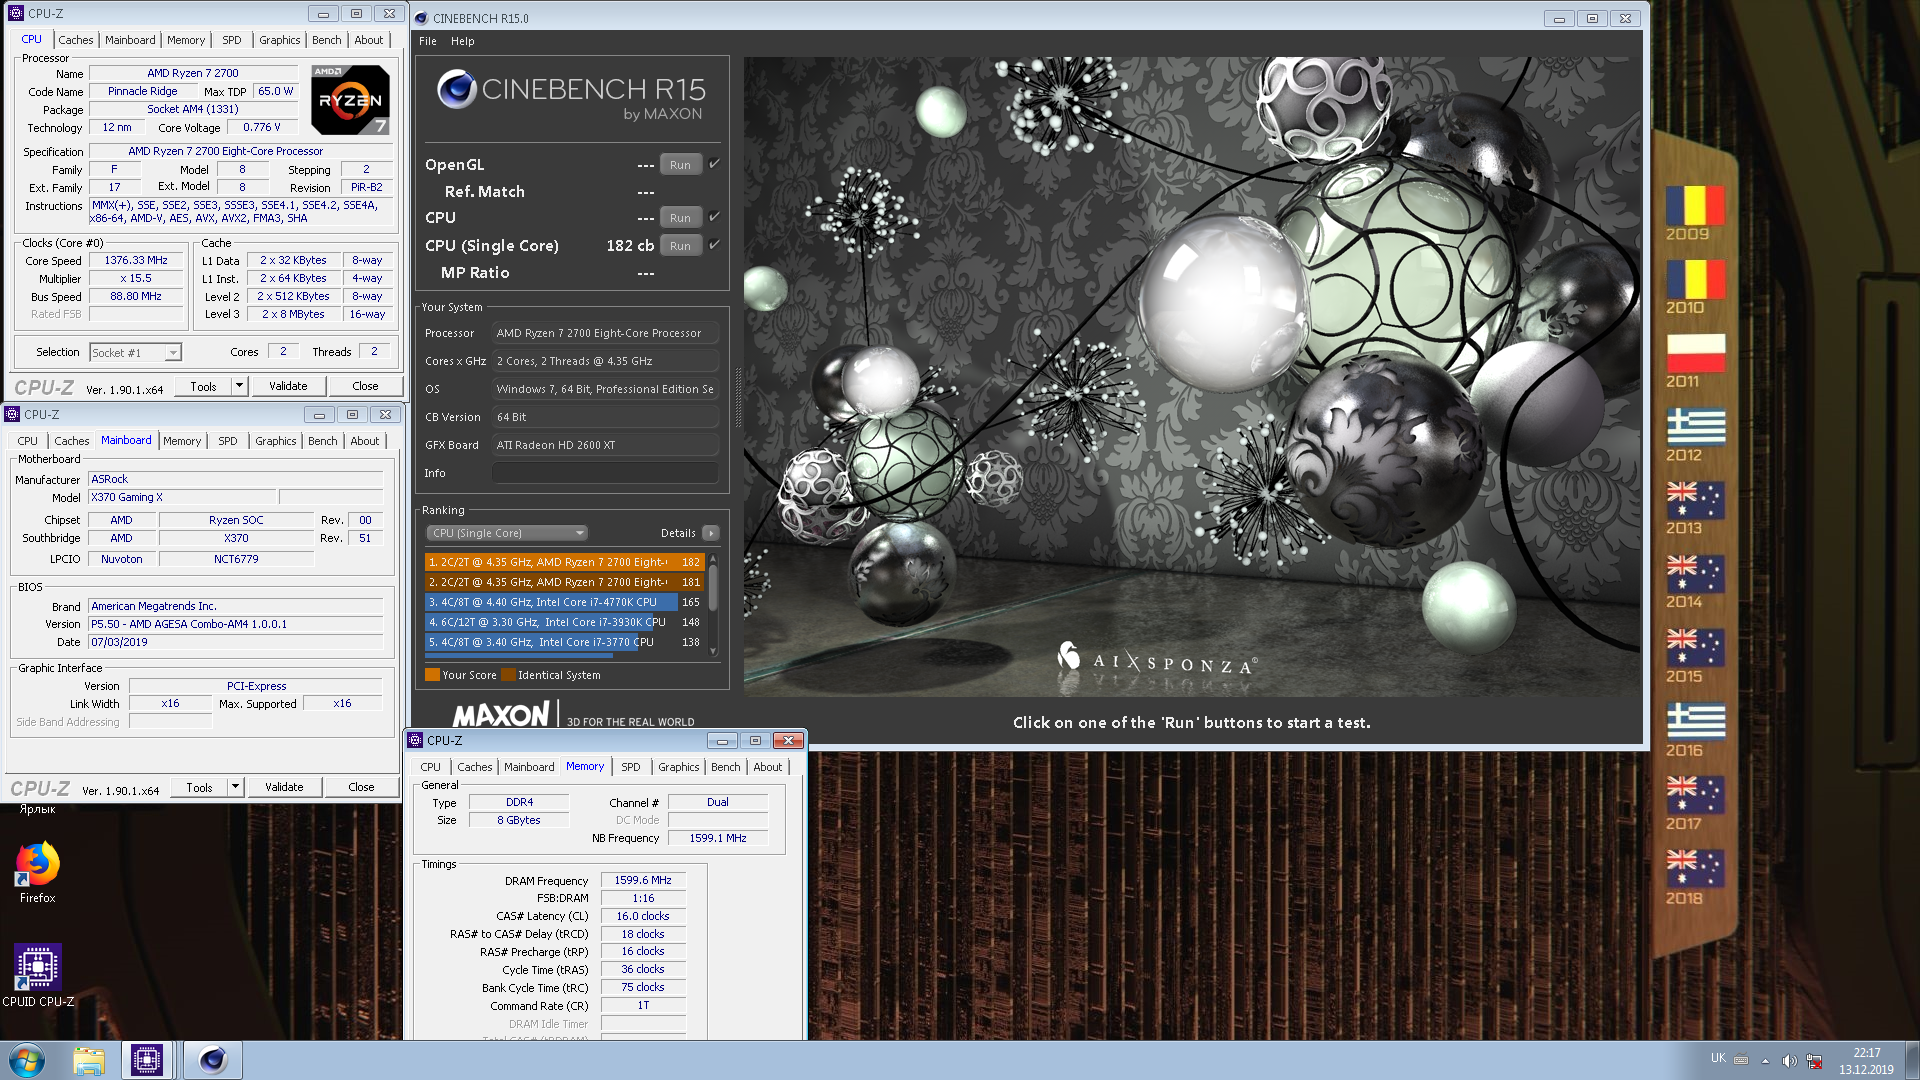Open the Firefox desktop shortcut
This screenshot has width=1920, height=1080.
pyautogui.click(x=37, y=873)
